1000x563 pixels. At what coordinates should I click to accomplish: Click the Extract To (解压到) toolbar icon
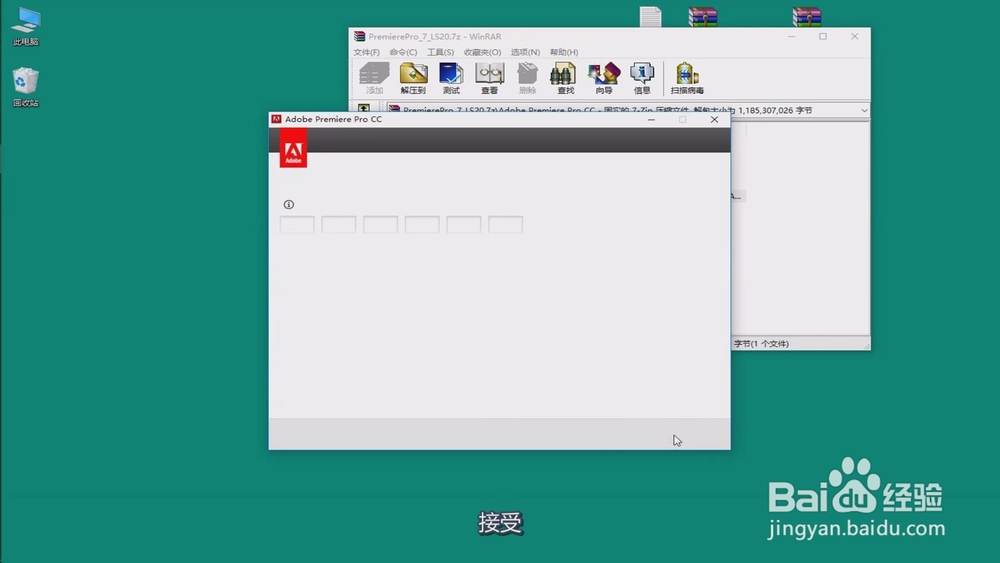[413, 78]
